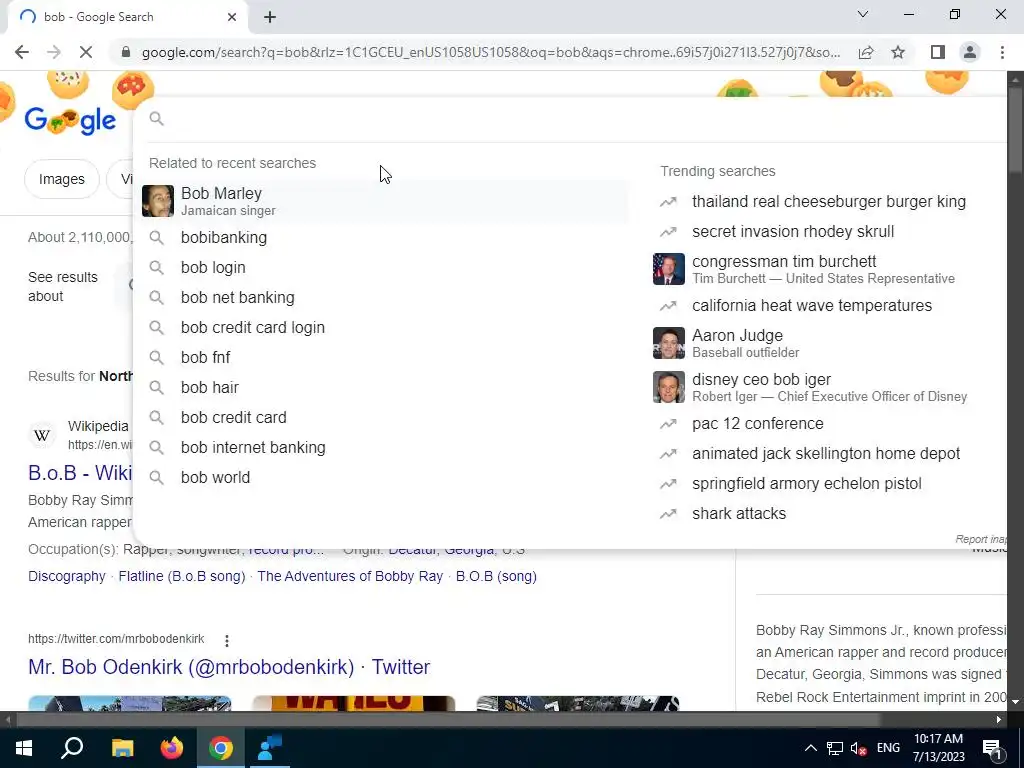Open a new browser tab
1024x768 pixels.
tap(270, 17)
